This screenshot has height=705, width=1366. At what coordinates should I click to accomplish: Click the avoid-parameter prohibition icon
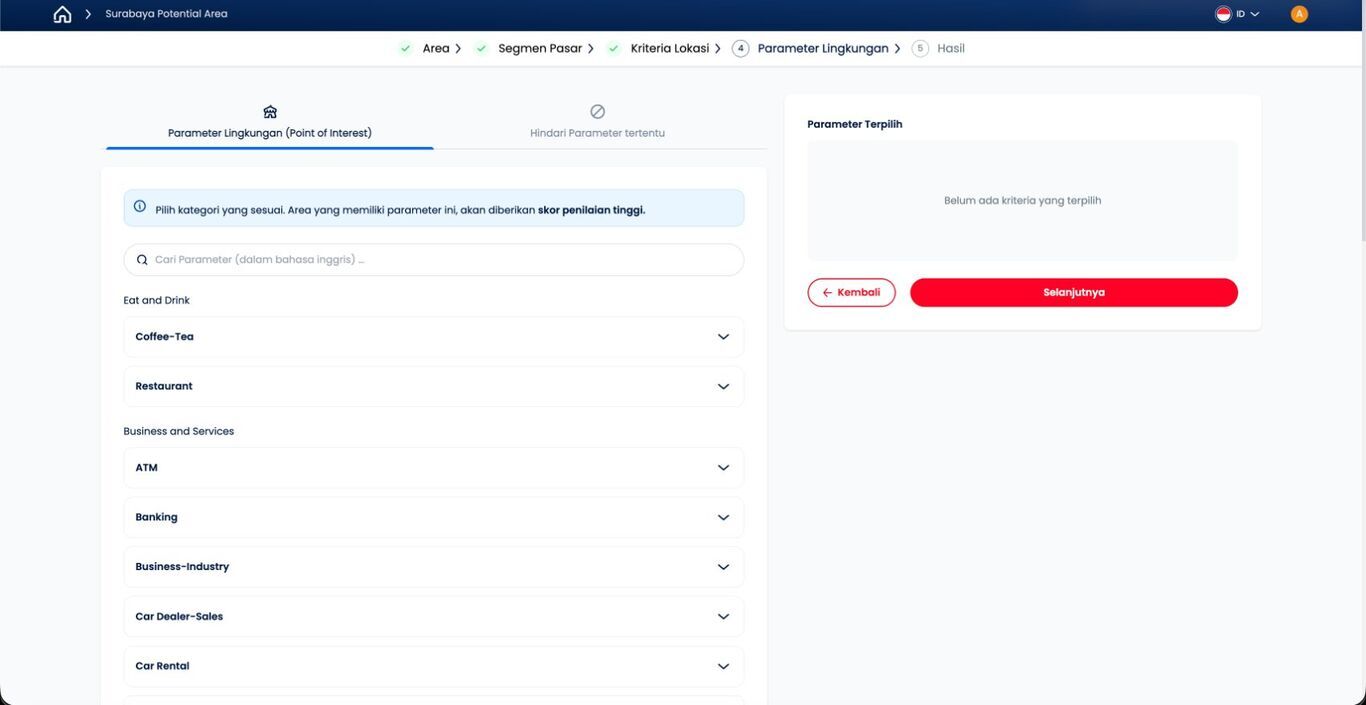598,112
